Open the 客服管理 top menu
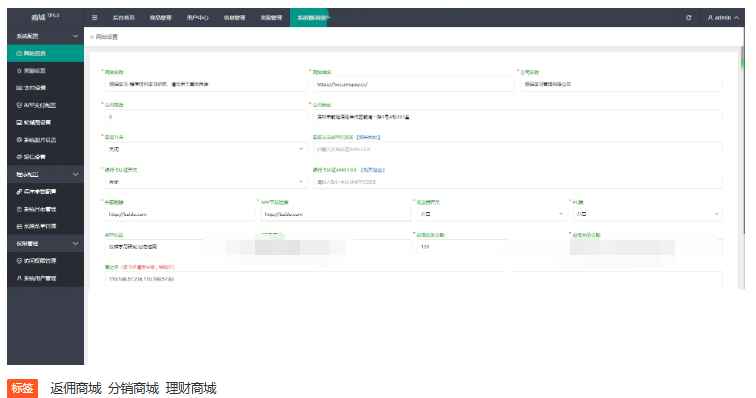The image size is (756, 398). [271, 17]
